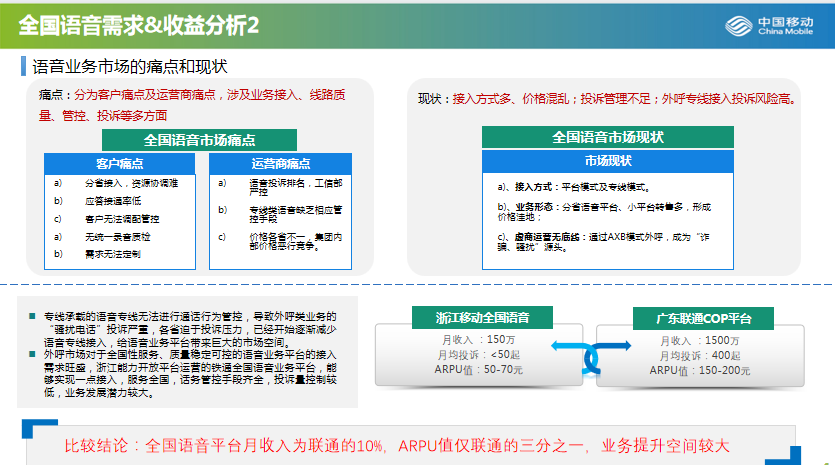Click the 浙江移动全国语音 green label

click(x=481, y=318)
